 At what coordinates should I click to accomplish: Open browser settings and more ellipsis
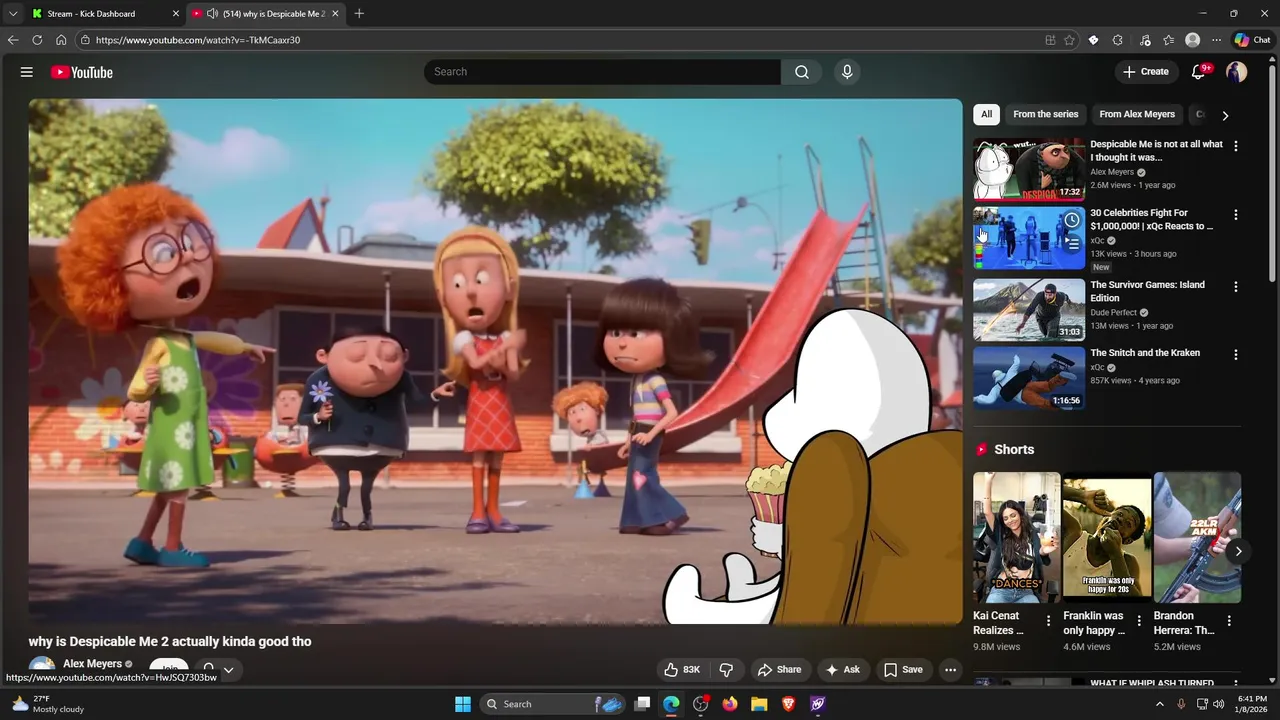[1216, 40]
